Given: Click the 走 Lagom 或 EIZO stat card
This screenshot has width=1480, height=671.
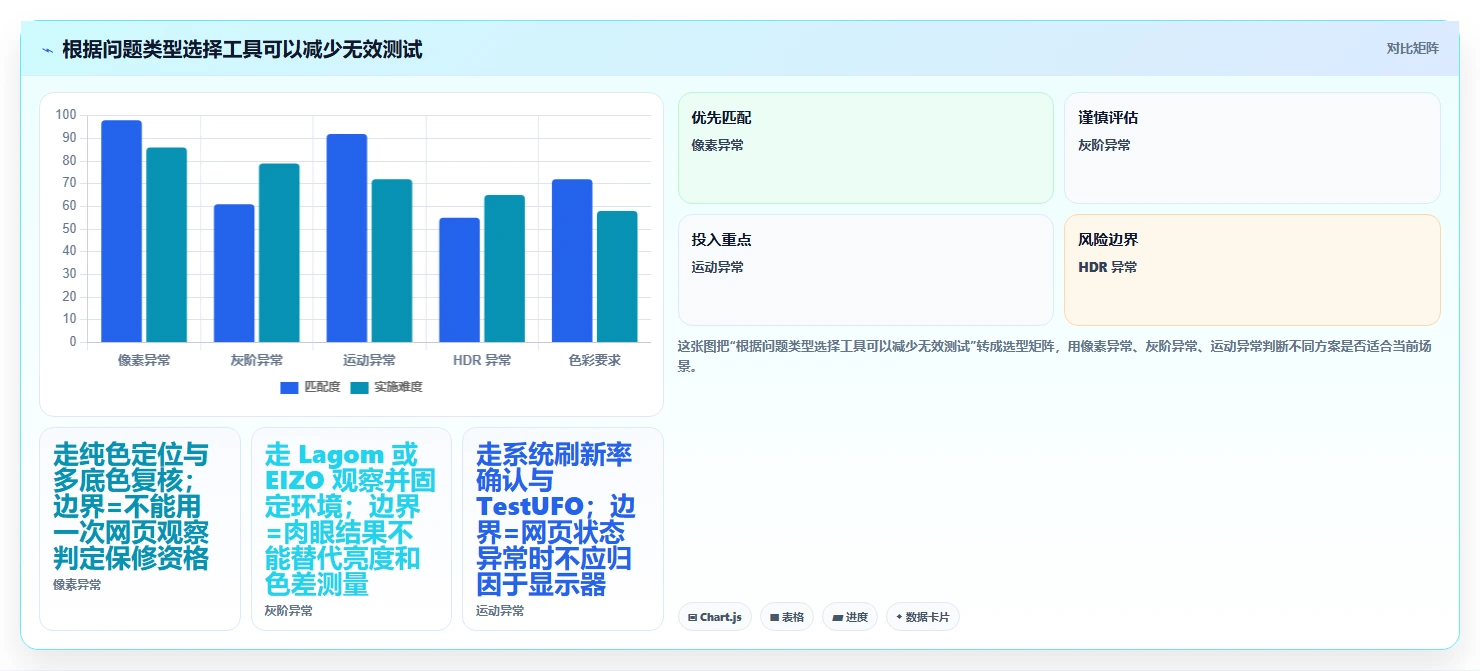Looking at the screenshot, I should point(351,529).
